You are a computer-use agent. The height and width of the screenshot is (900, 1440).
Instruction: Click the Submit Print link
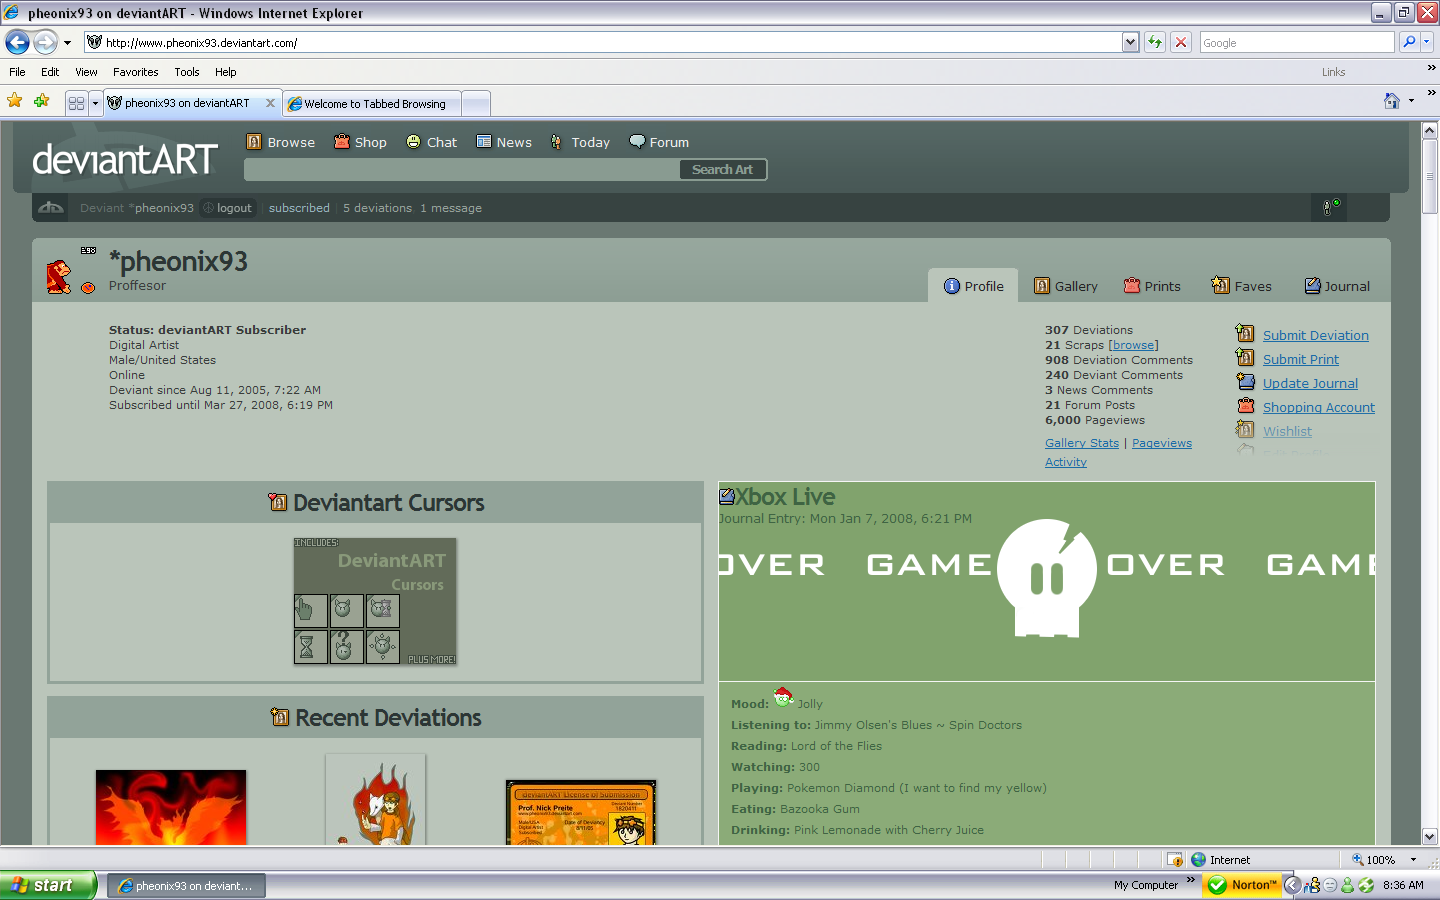1301,359
